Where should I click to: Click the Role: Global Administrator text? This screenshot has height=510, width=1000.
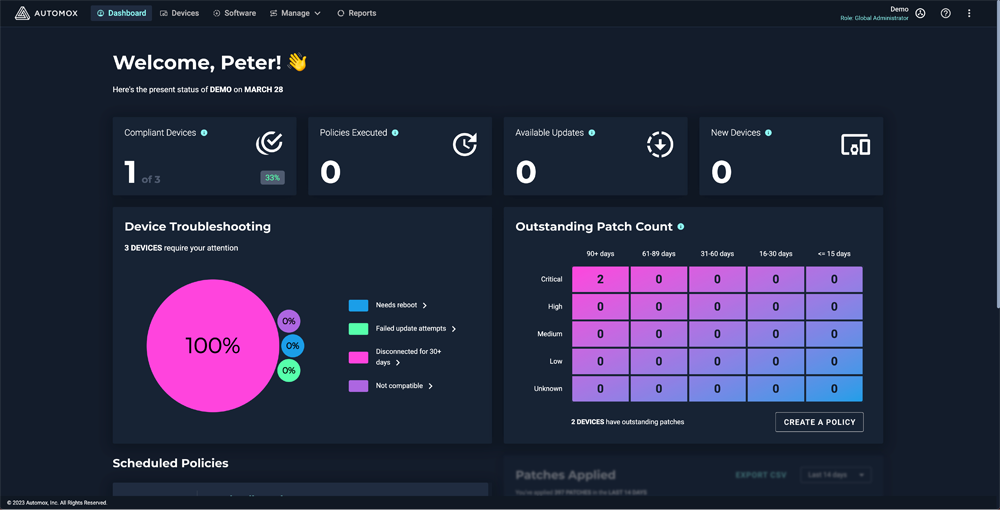[874, 18]
